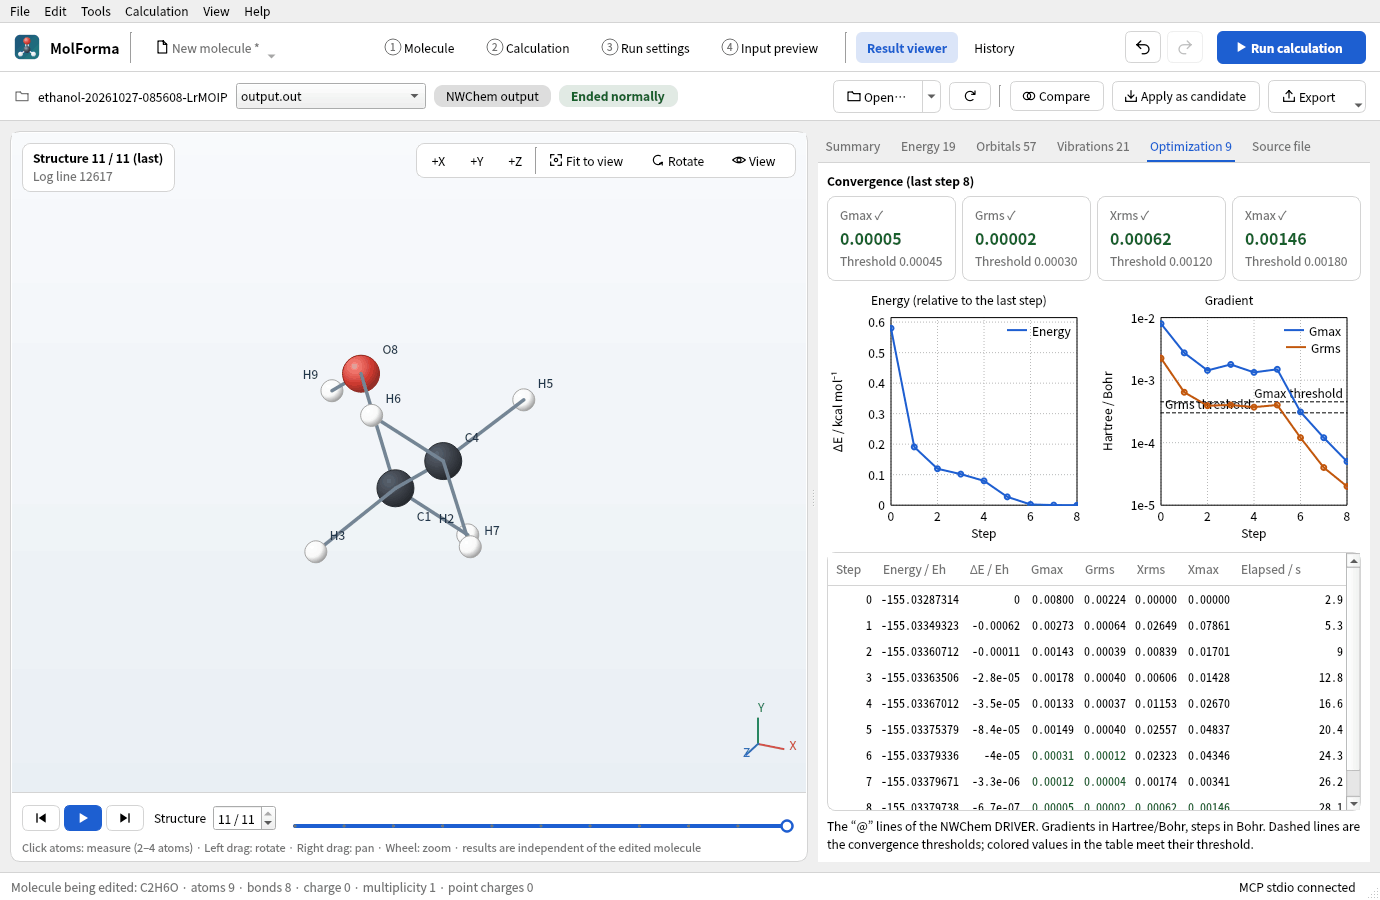Screen dimensions: 1380x900
Task: Click the Gmax convergence card
Action: (891, 238)
